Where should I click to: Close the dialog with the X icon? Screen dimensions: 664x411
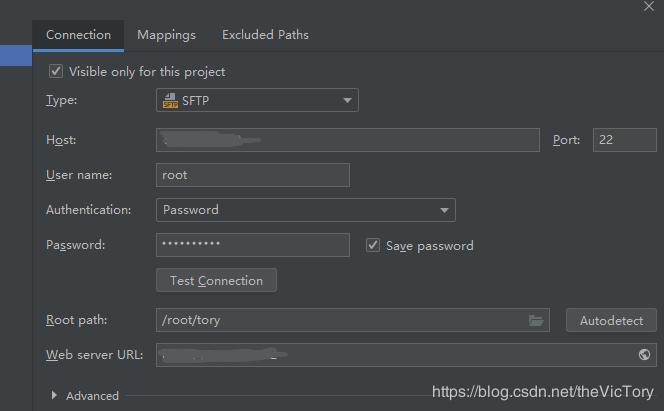646,6
